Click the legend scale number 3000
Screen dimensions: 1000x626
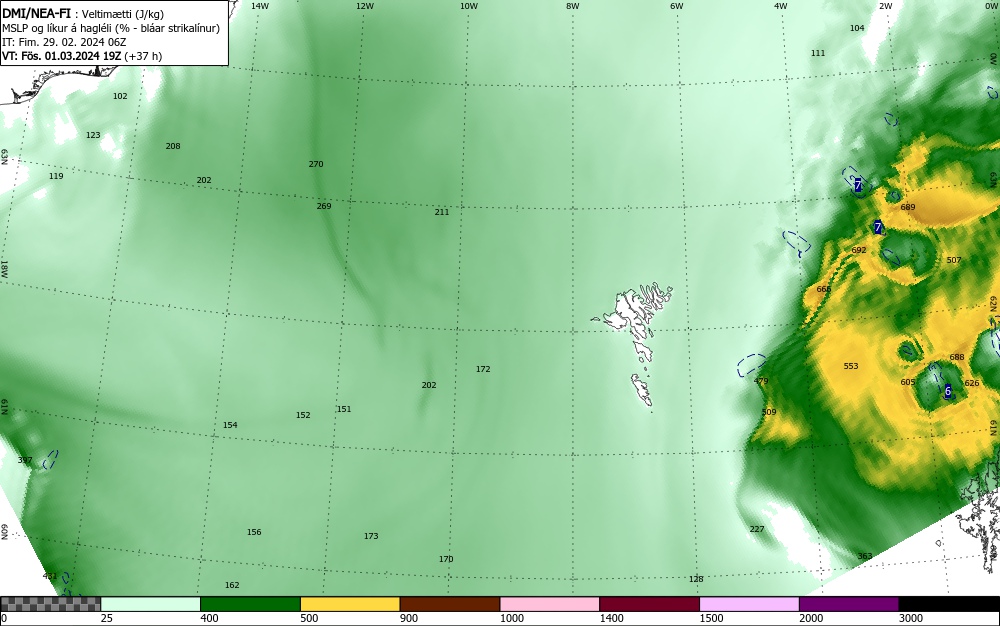(911, 618)
